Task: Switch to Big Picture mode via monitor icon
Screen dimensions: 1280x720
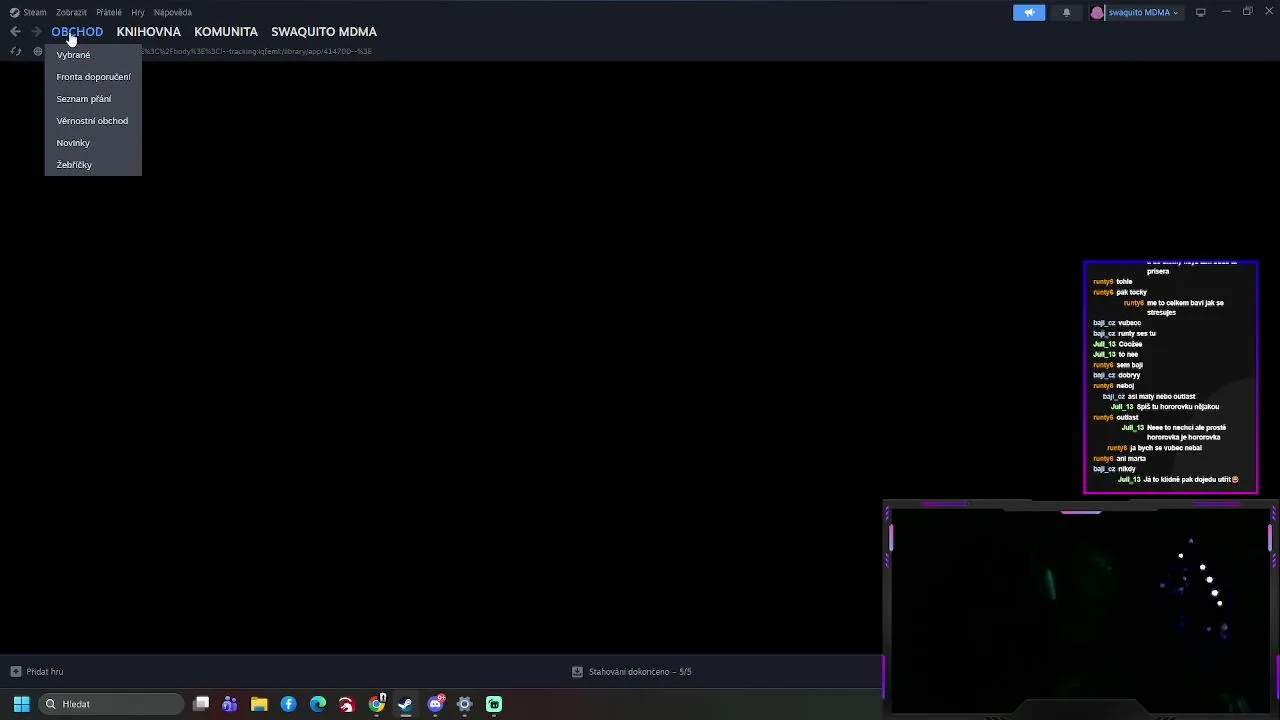Action: pos(1201,12)
